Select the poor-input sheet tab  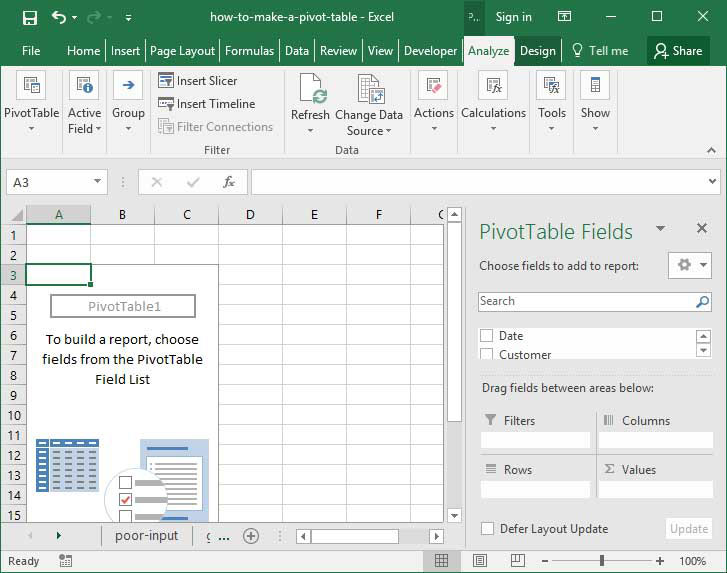click(147, 536)
